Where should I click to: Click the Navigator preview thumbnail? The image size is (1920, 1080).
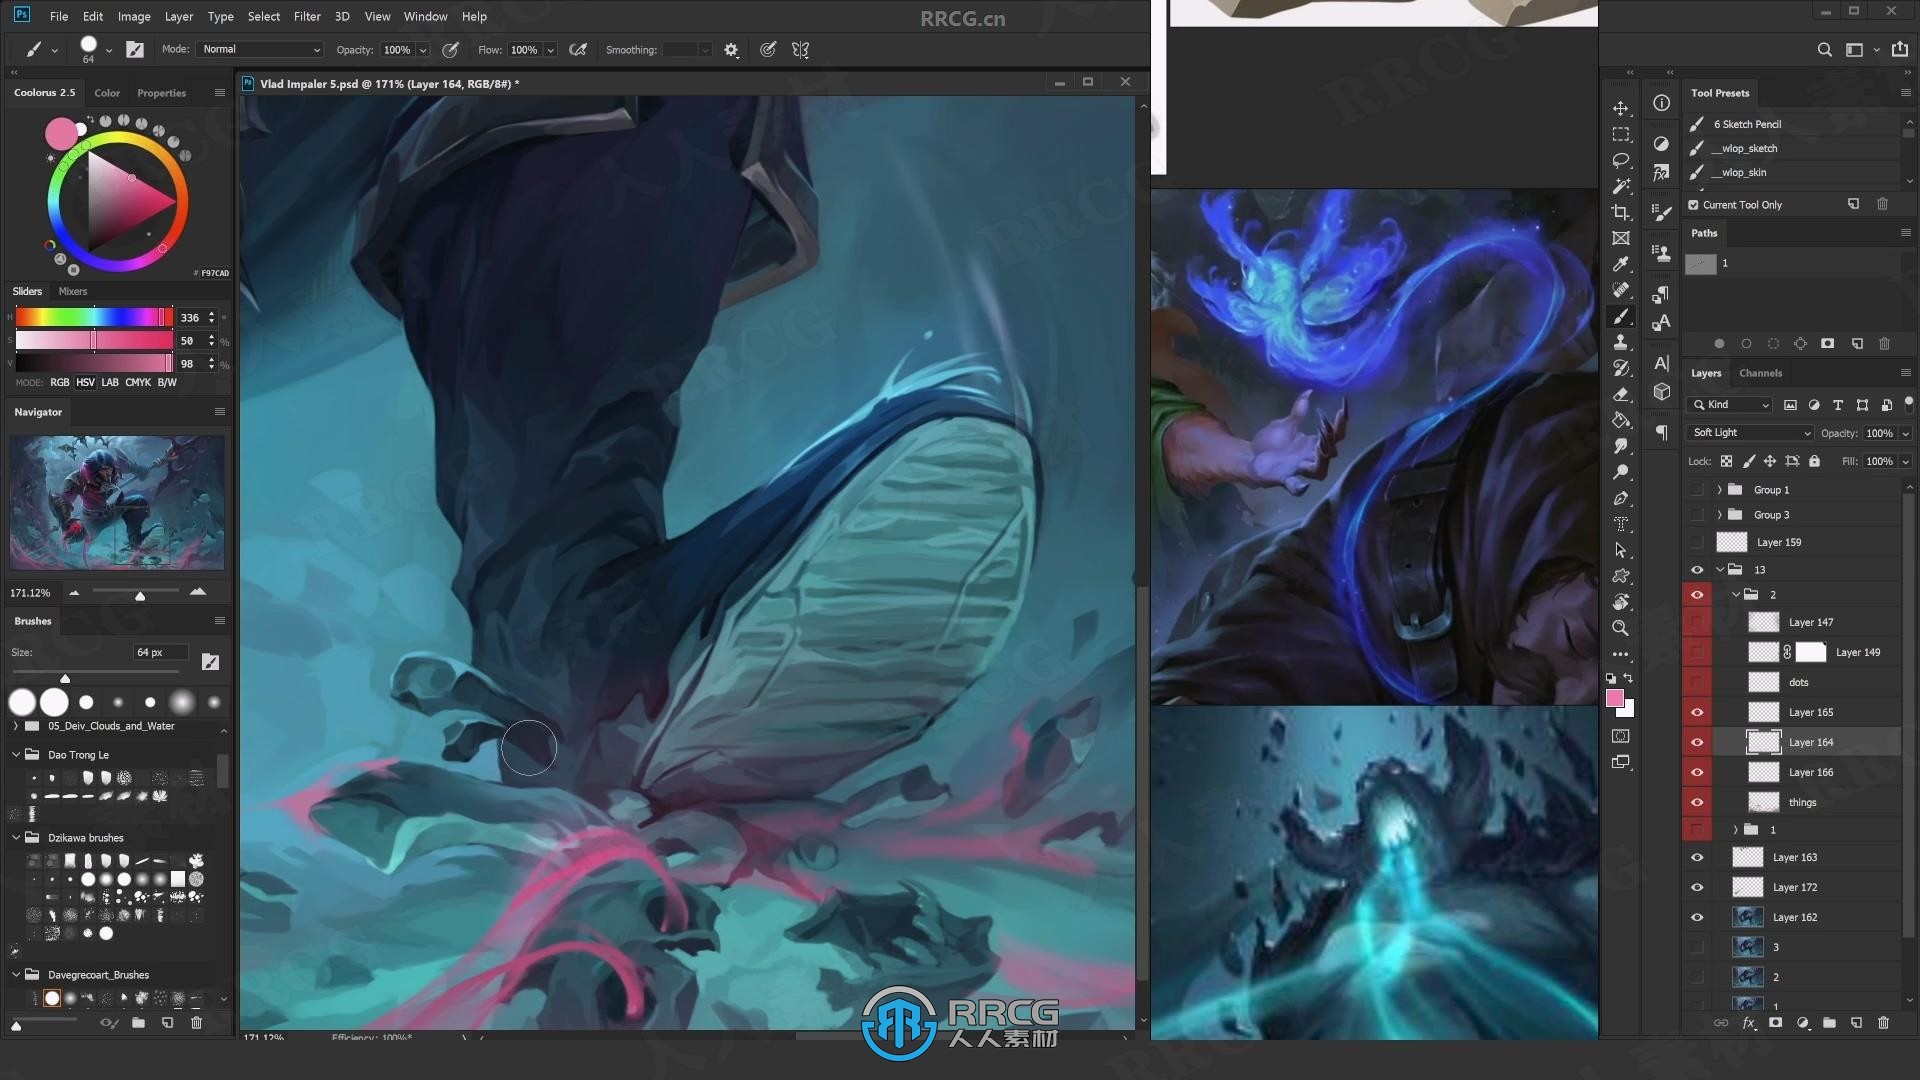point(117,502)
